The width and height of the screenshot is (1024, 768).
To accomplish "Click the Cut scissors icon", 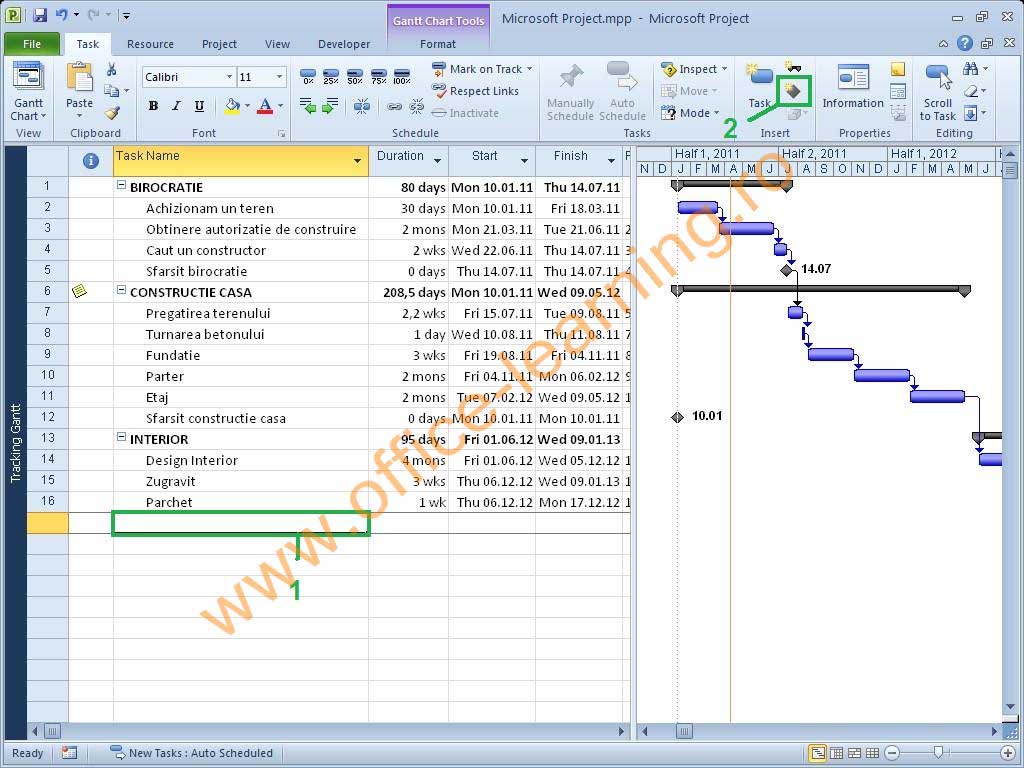I will [x=112, y=69].
